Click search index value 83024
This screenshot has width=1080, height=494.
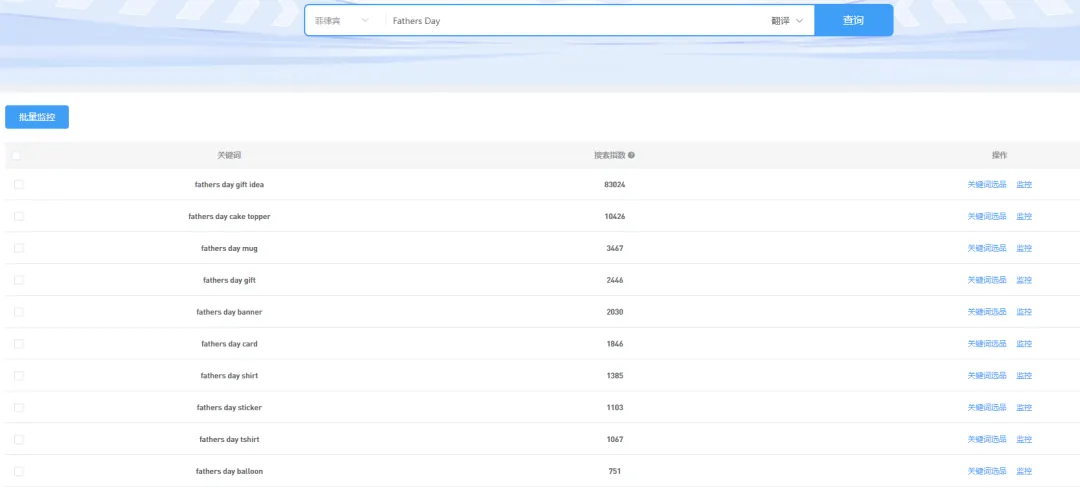coord(614,185)
